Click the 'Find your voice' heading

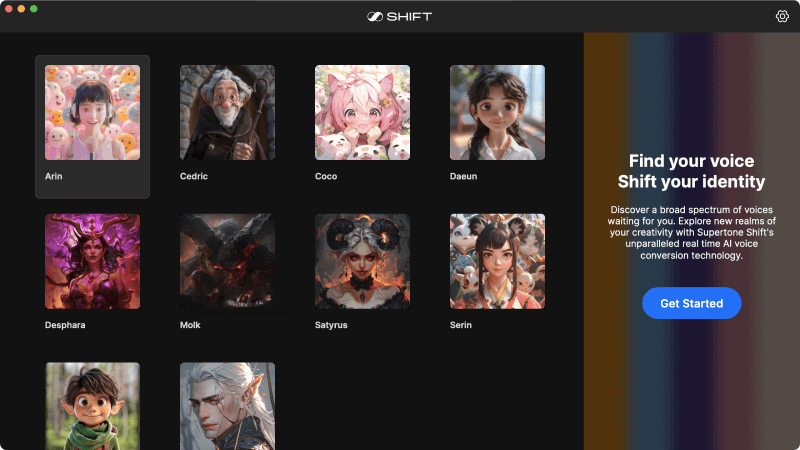point(691,161)
